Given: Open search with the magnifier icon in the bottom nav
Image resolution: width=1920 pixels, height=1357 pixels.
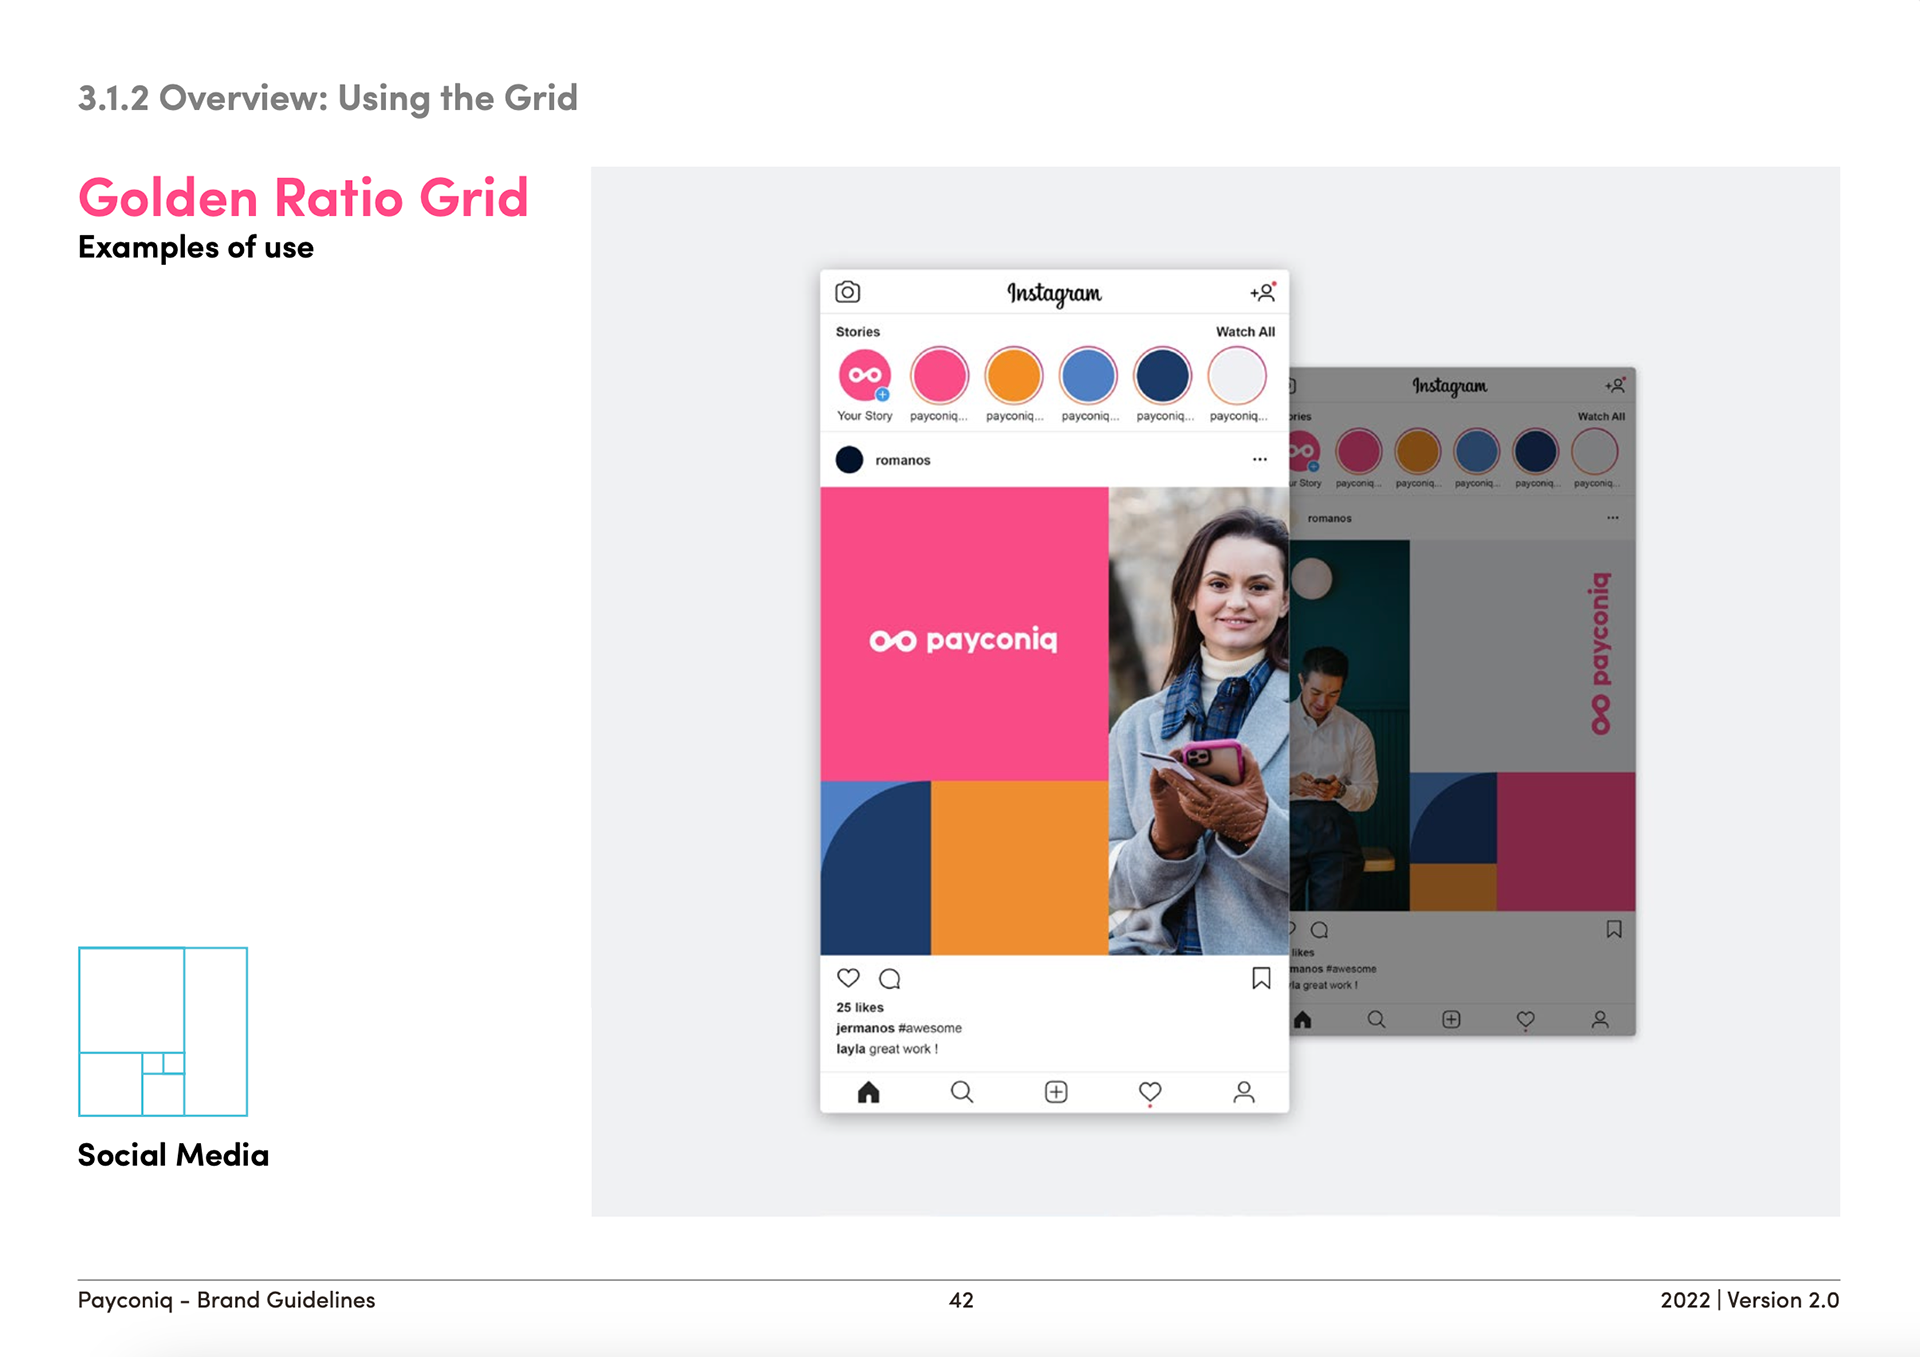Looking at the screenshot, I should 961,1092.
